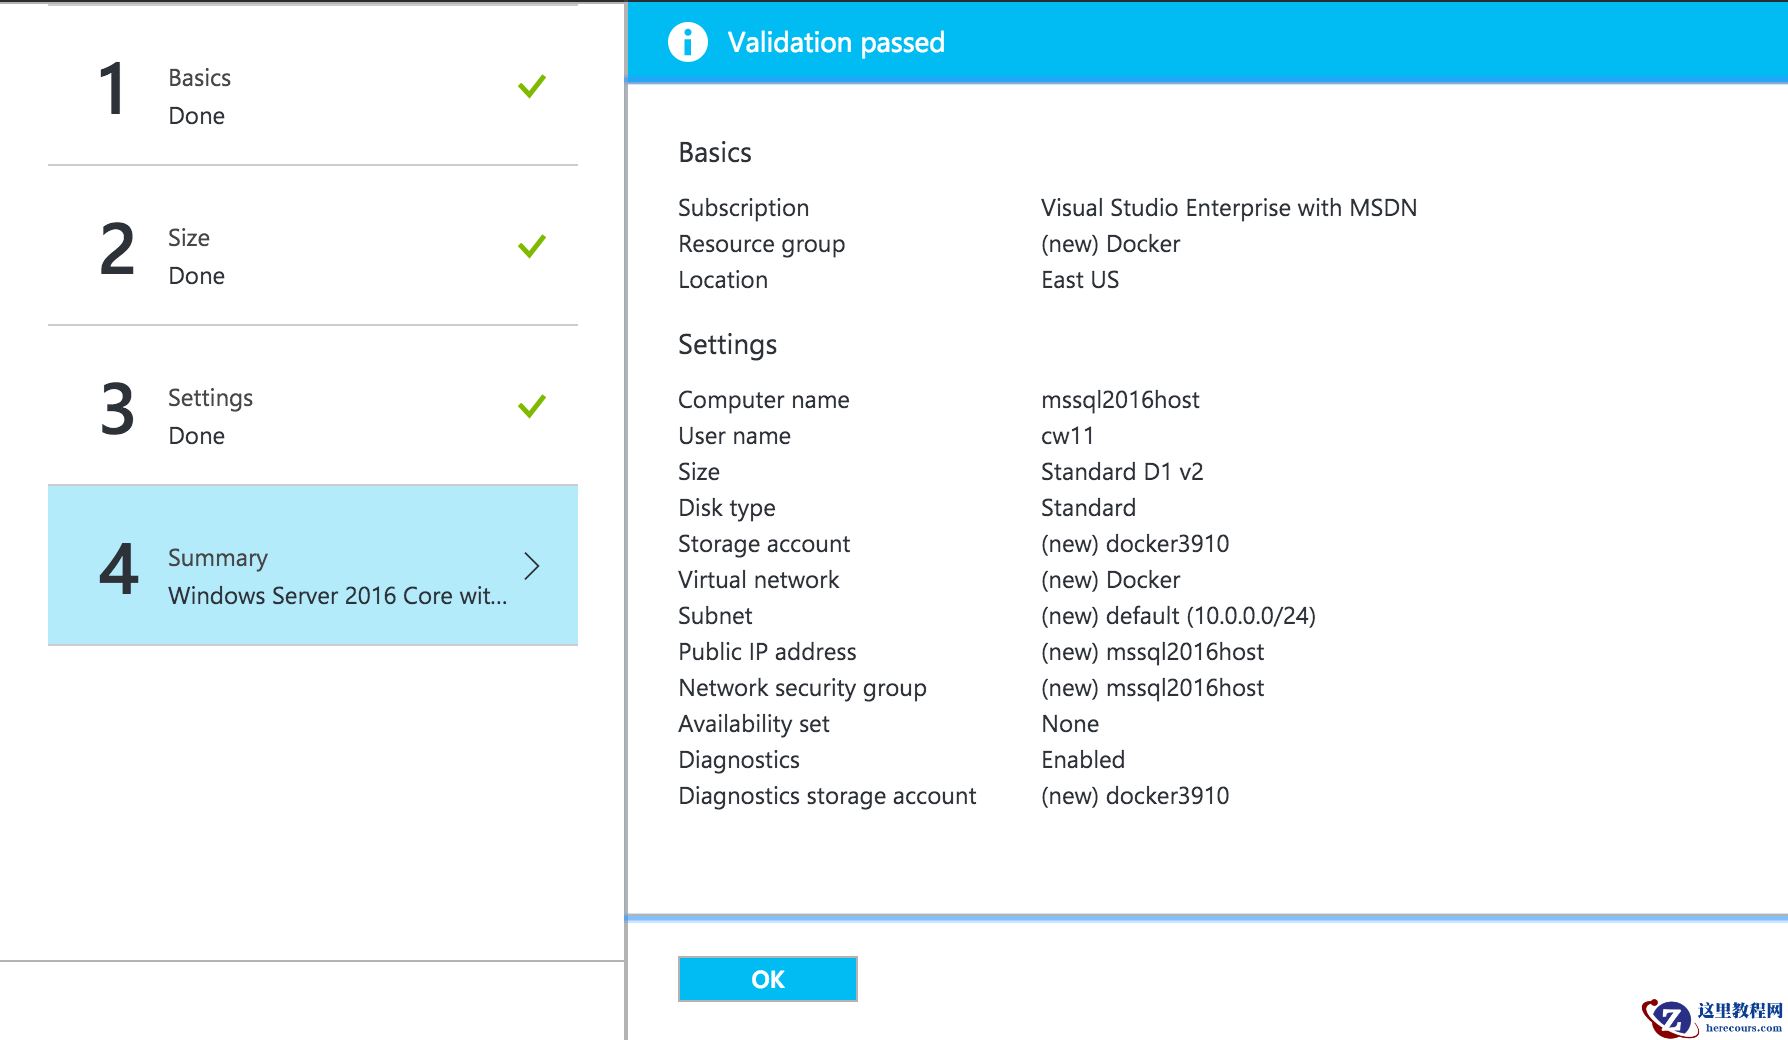Open step 2 Size
This screenshot has width=1788, height=1040.
tap(313, 246)
